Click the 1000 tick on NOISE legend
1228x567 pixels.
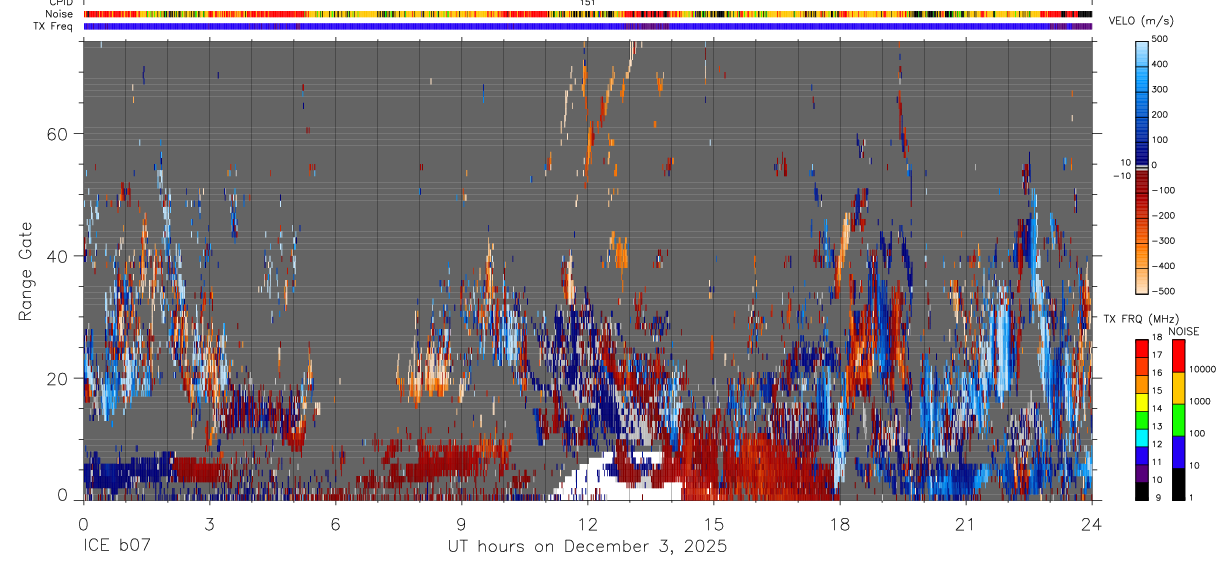click(x=1199, y=401)
